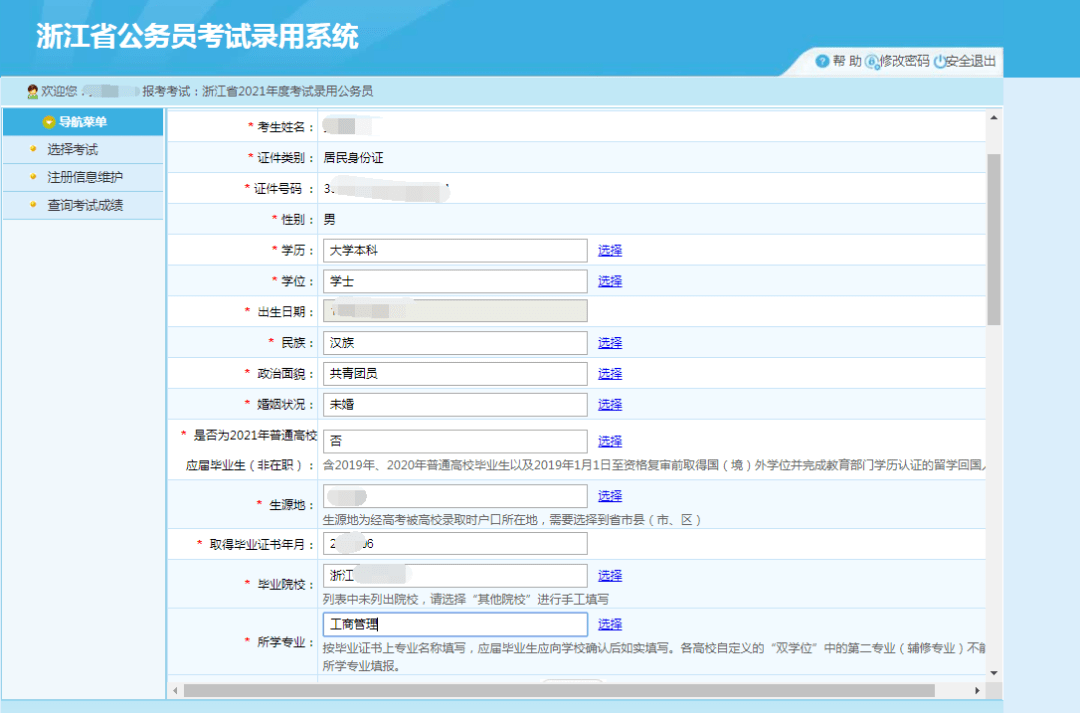The height and width of the screenshot is (713, 1080).
Task: Focus the 生源地 input field
Action: pos(455,496)
